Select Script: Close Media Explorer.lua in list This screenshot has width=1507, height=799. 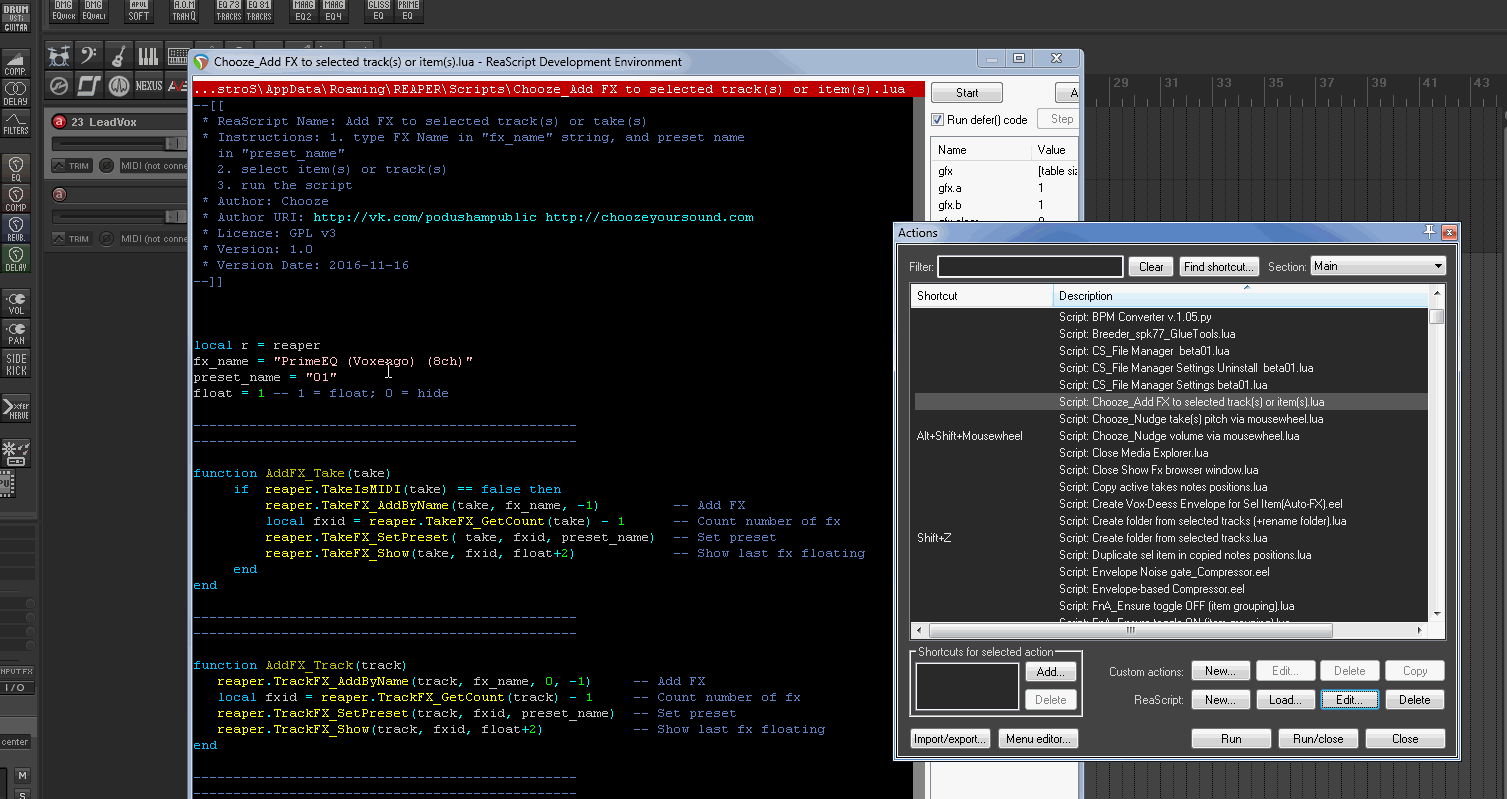[x=1133, y=453]
